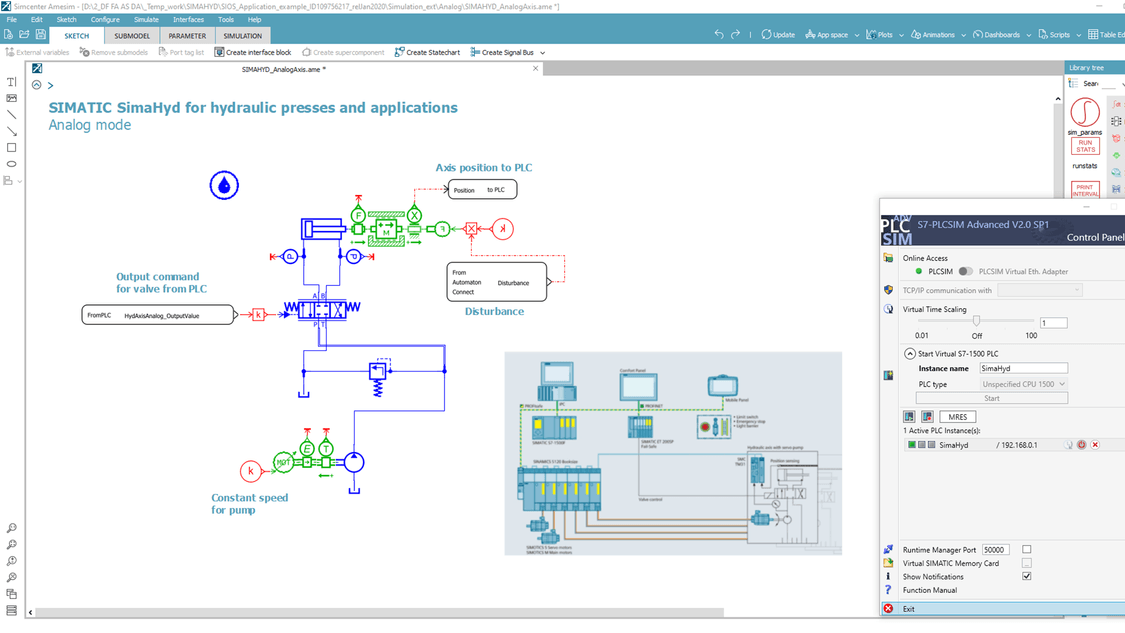Open the Dashboards dropdown arrow
The height and width of the screenshot is (633, 1125).
click(1029, 35)
